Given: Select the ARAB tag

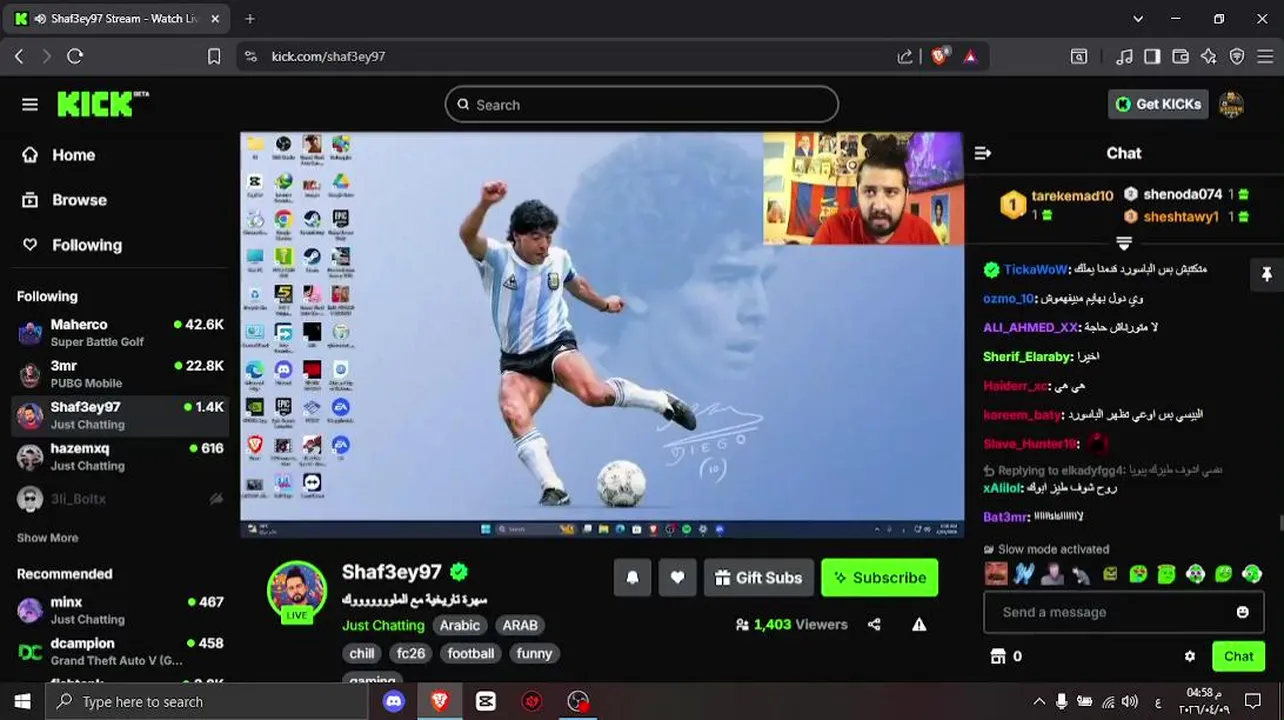Looking at the screenshot, I should [520, 625].
